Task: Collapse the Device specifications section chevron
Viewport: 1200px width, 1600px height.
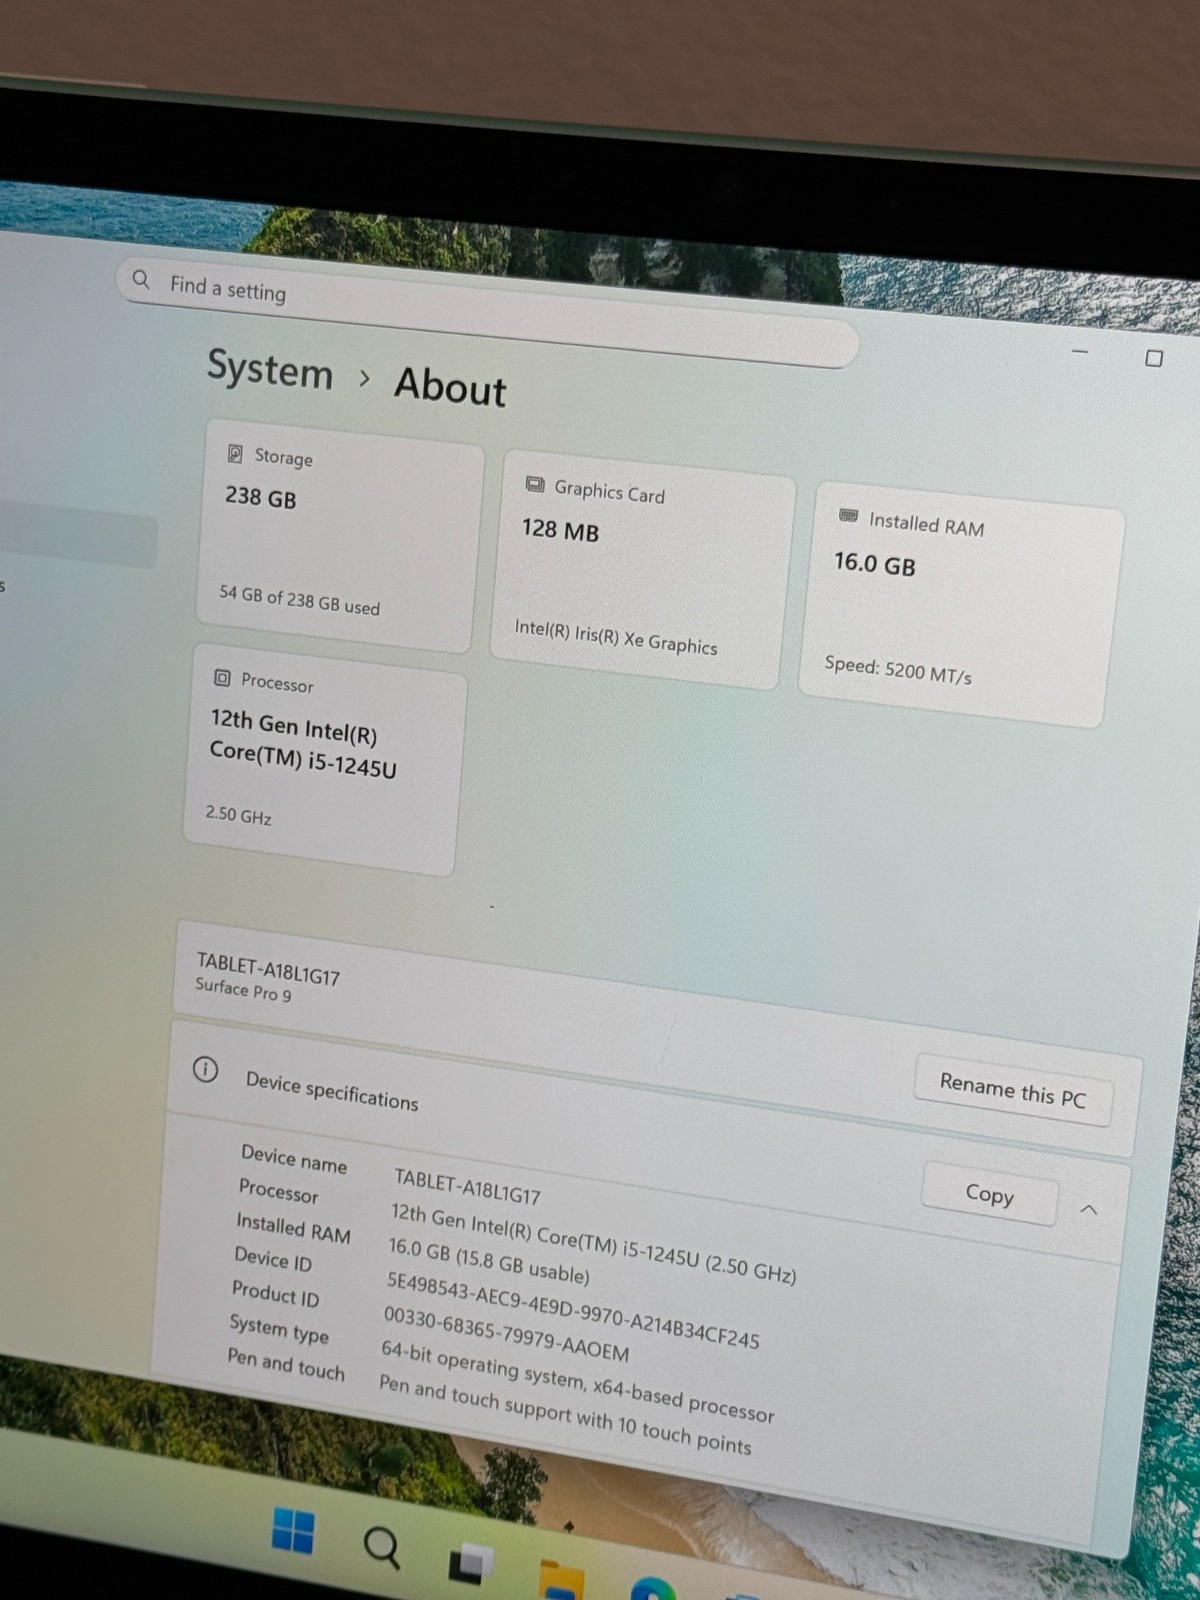Action: [x=1089, y=1209]
